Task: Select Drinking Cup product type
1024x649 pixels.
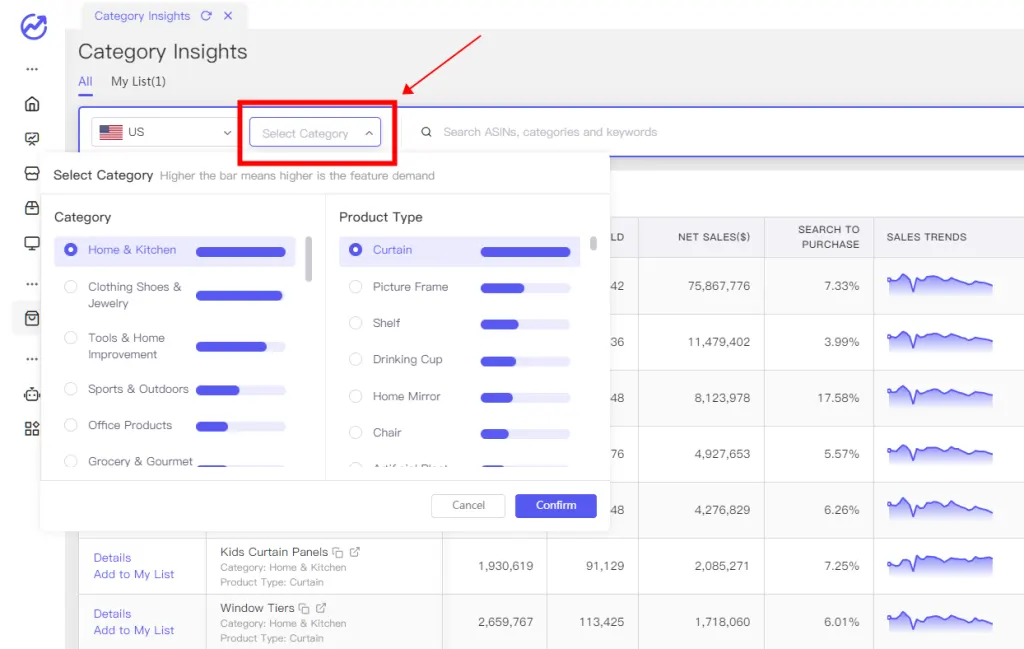Action: click(x=355, y=359)
